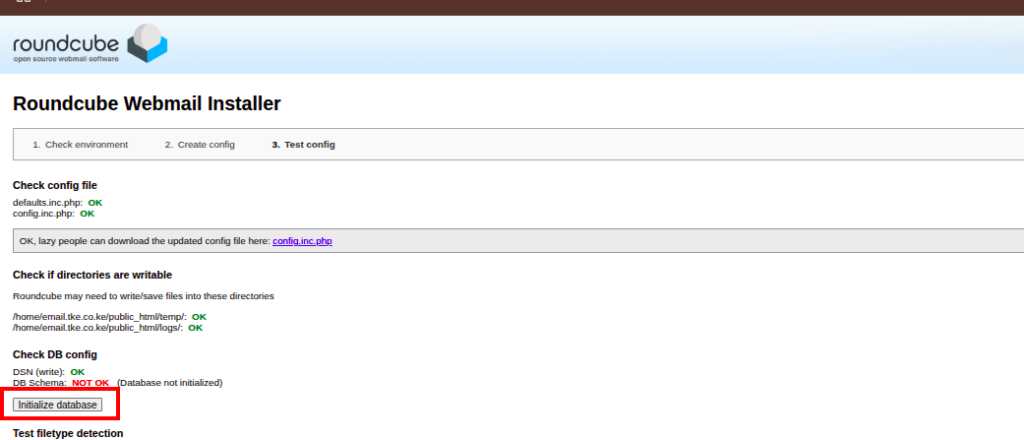Viewport: 1024px width, 440px height.
Task: Select the public_html/temp/ directory path
Action: pos(99,317)
